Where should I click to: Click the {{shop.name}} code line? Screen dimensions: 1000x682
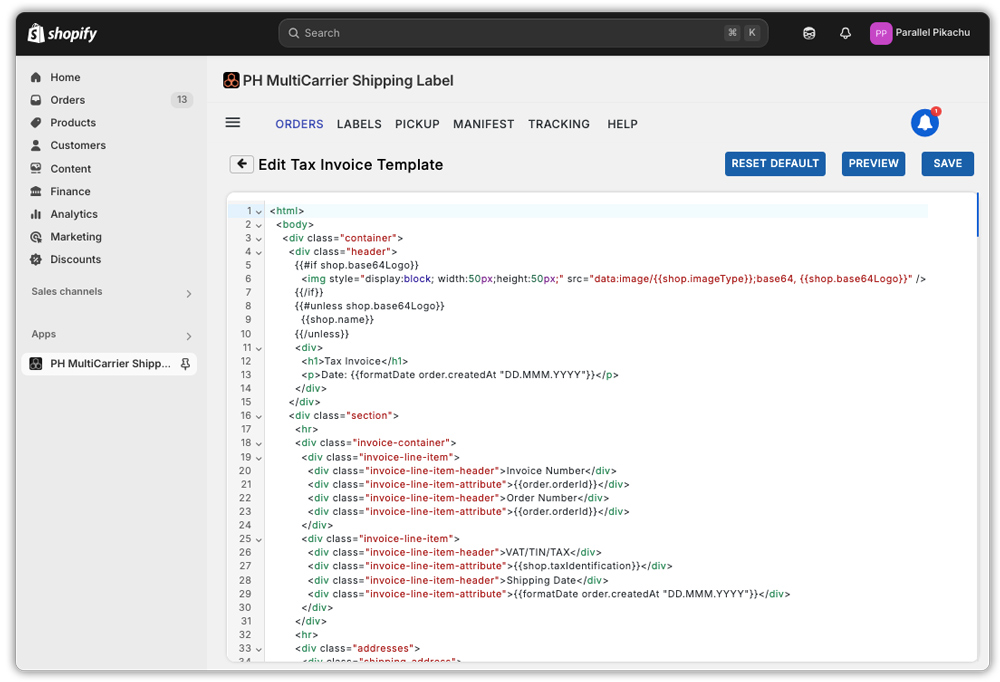[x=337, y=320]
